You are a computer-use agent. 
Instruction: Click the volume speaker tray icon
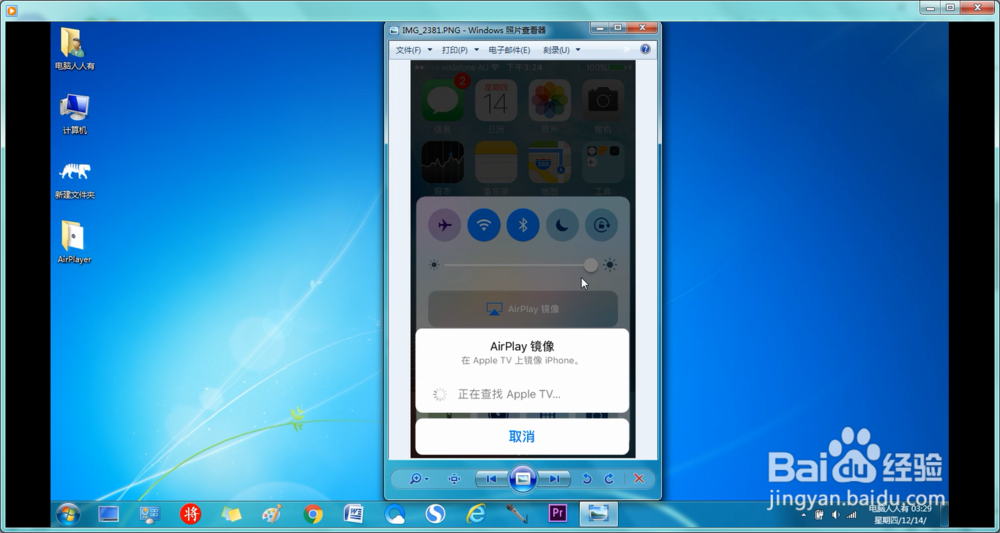click(835, 515)
